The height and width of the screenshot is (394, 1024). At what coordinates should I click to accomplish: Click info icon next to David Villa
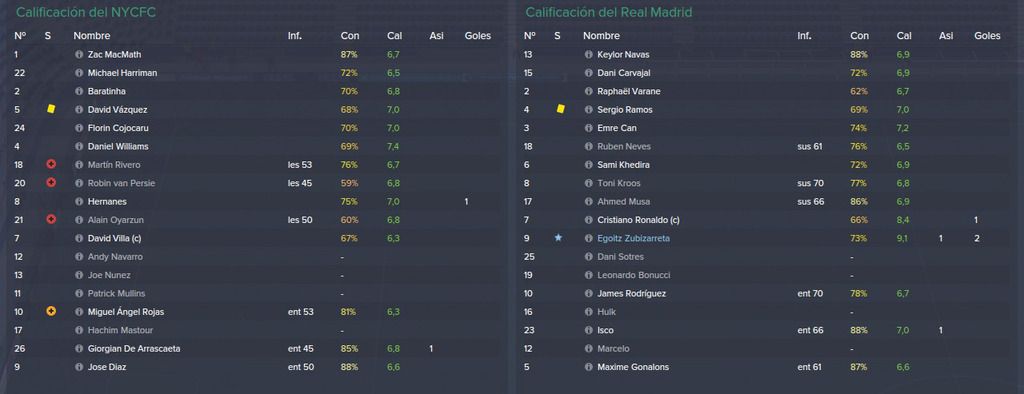(79, 238)
